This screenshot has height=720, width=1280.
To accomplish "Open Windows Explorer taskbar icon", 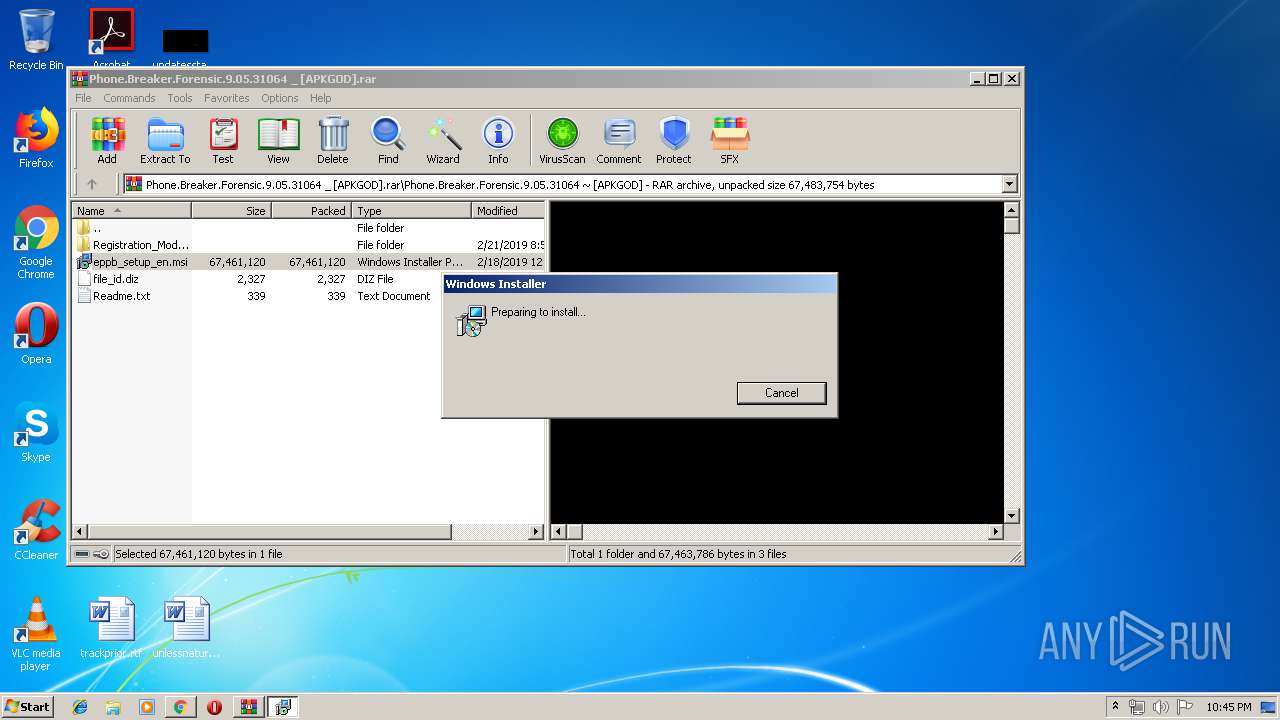I will (113, 707).
